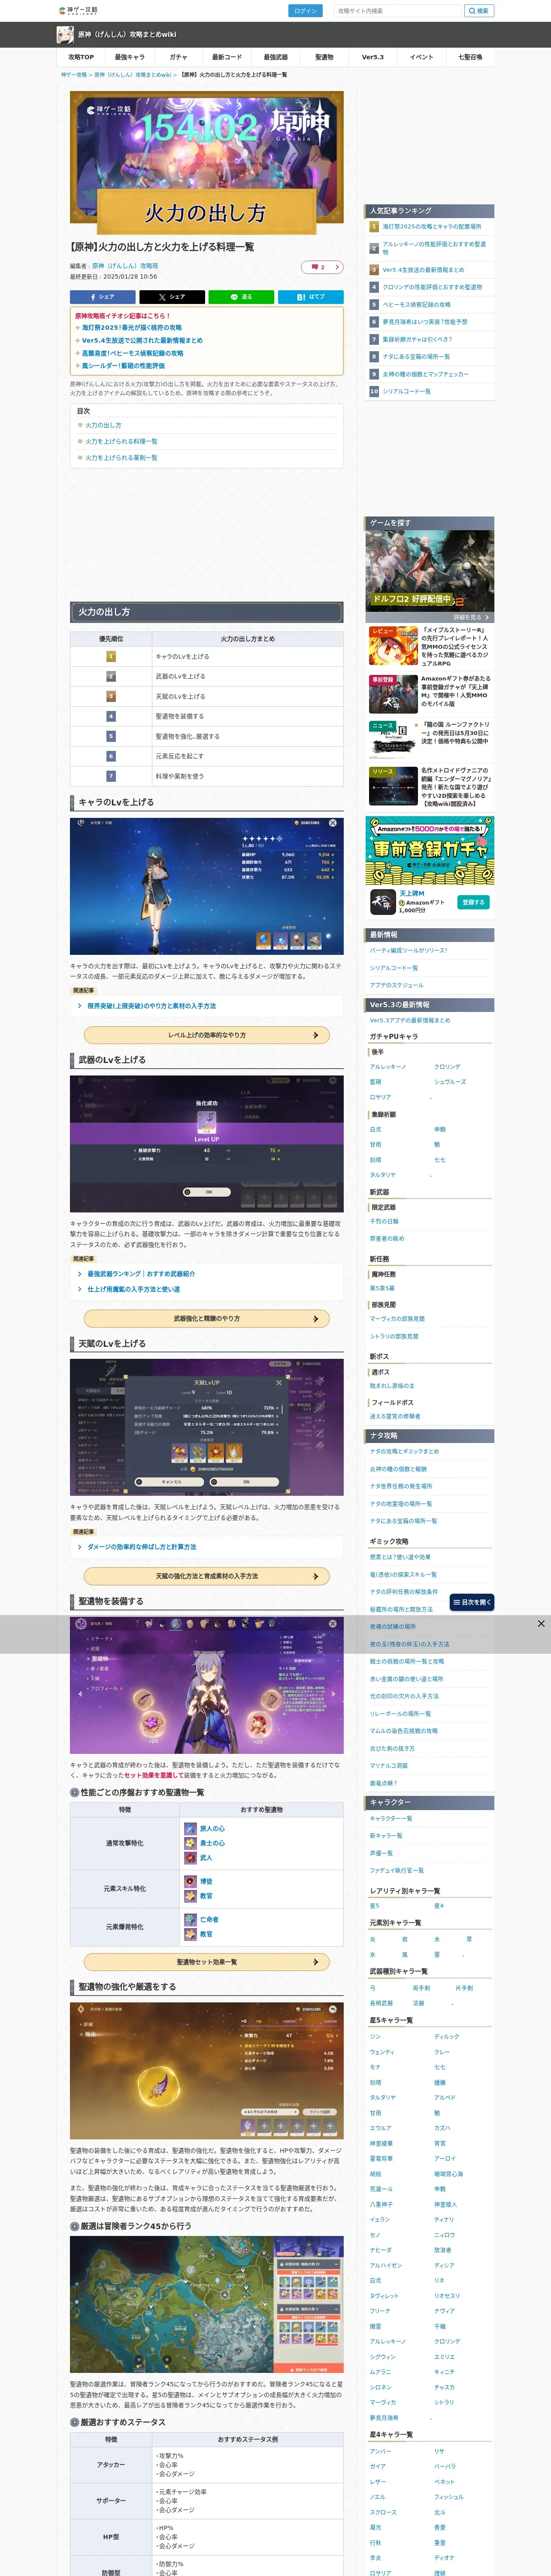The height and width of the screenshot is (2576, 551).
Task: Open the アルレッキーノ gacha character link
Action: (x=388, y=1067)
